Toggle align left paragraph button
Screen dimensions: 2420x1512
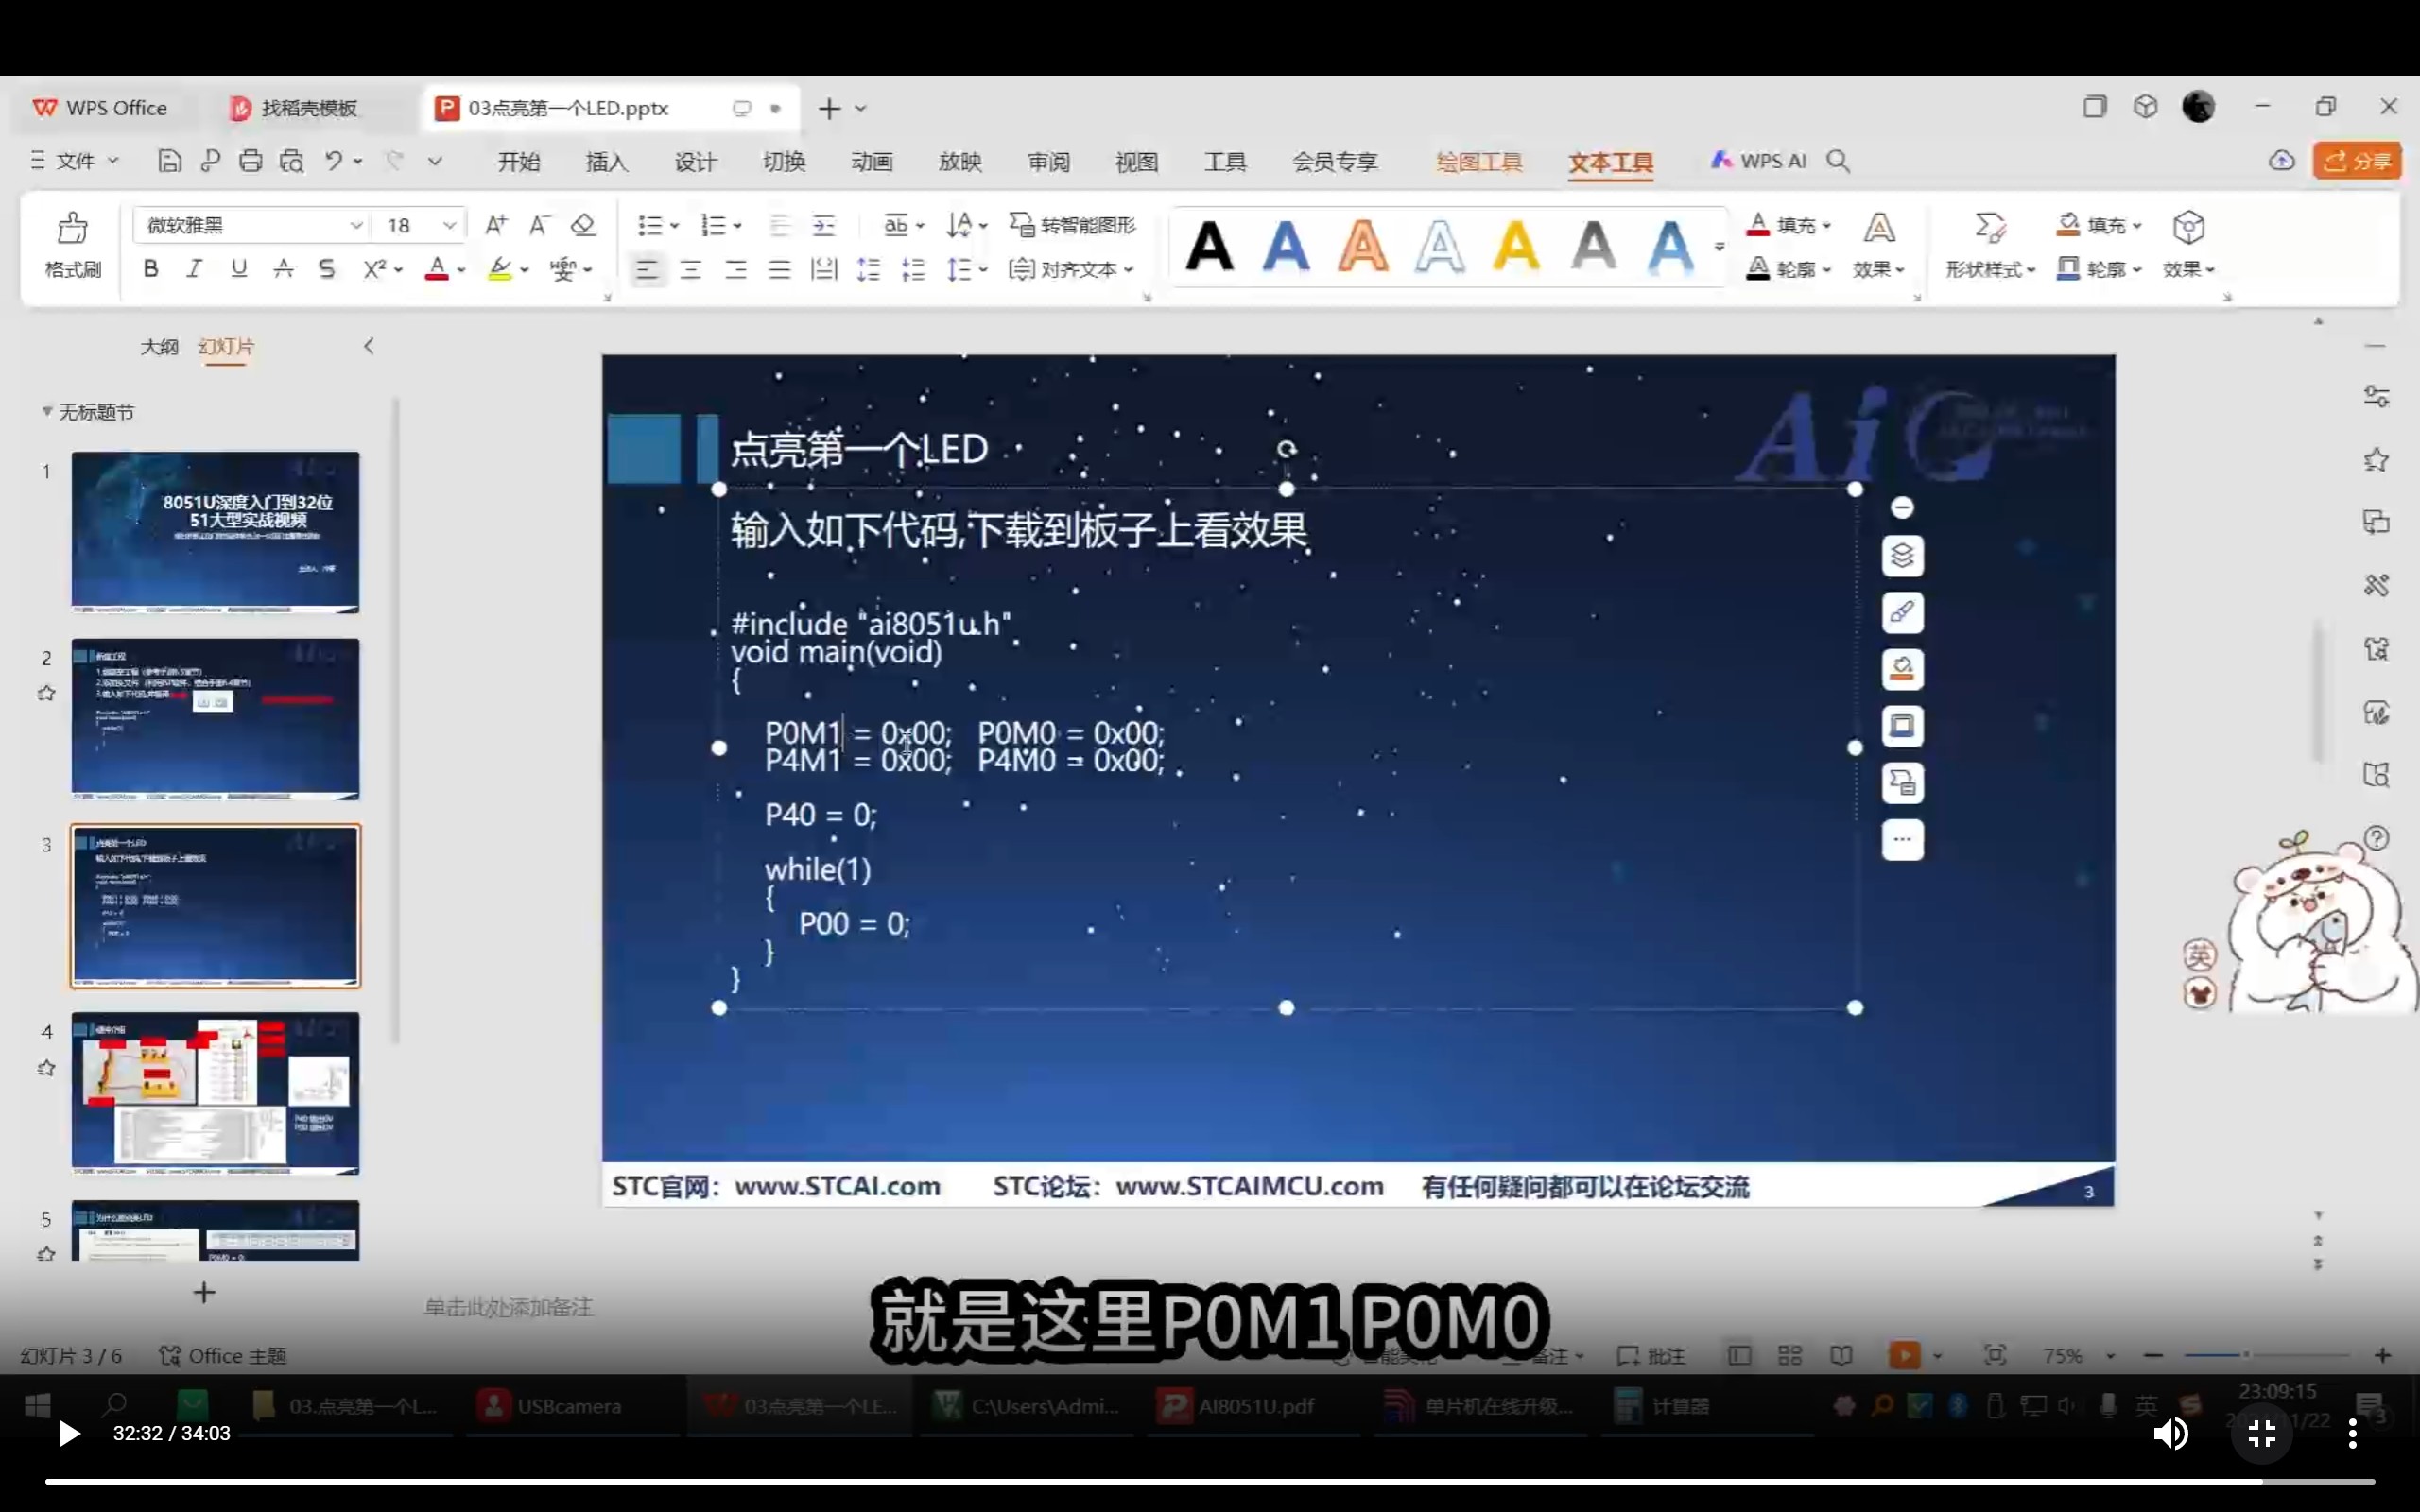pyautogui.click(x=647, y=269)
